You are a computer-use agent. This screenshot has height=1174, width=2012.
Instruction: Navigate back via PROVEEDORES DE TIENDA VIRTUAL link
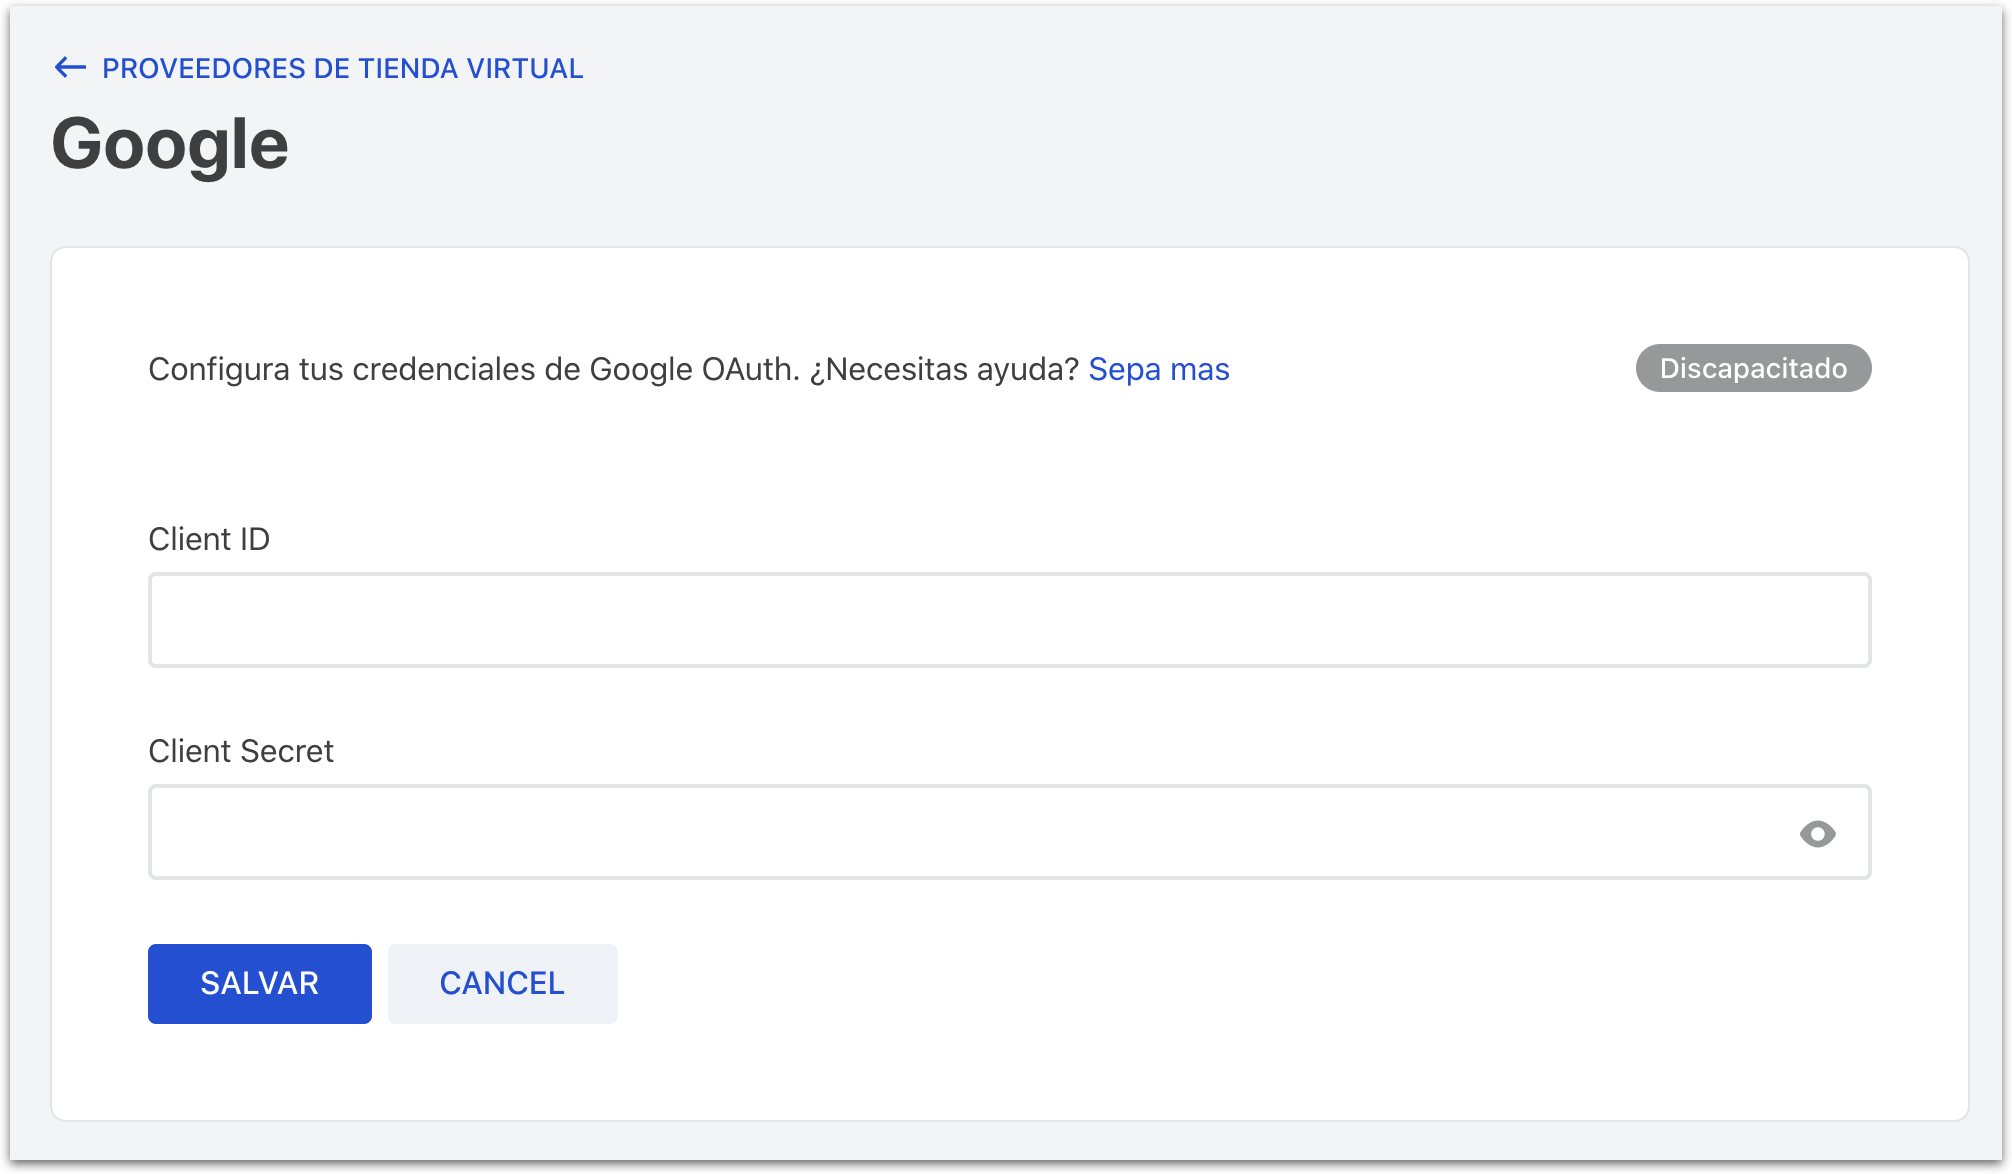pos(341,68)
